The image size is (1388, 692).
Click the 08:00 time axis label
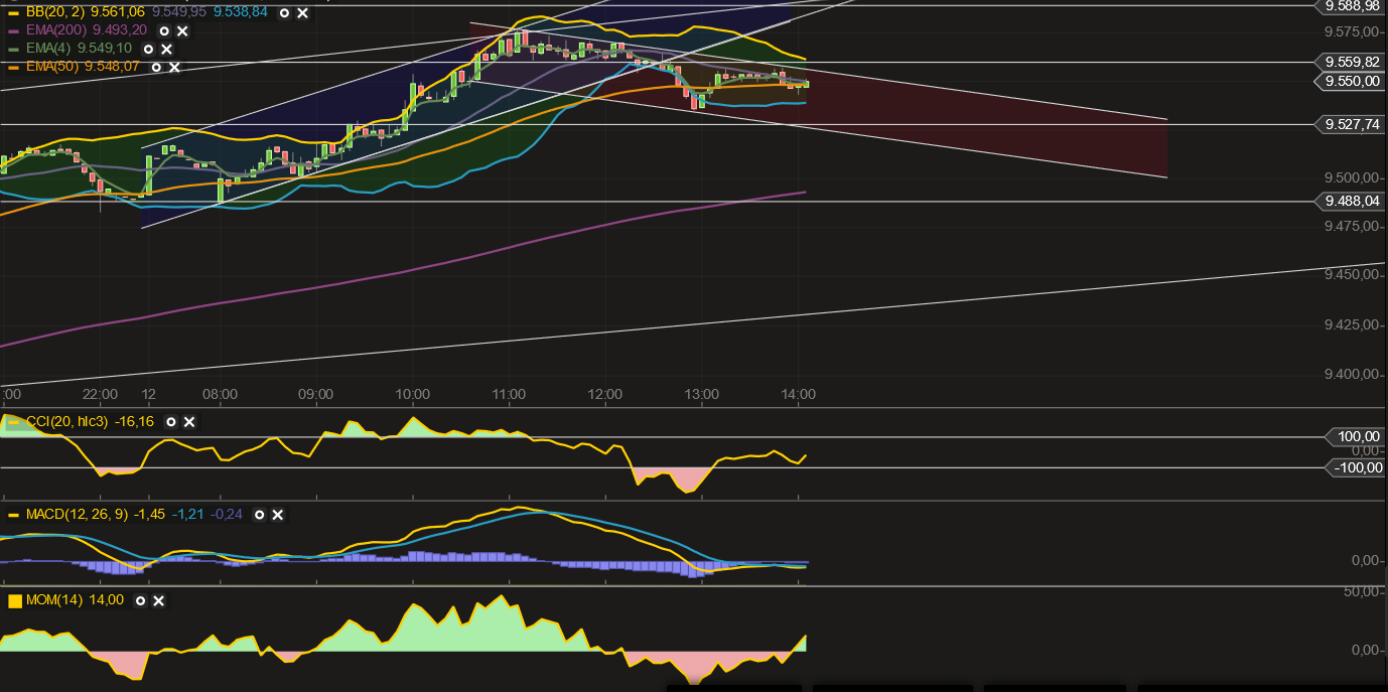pos(219,395)
